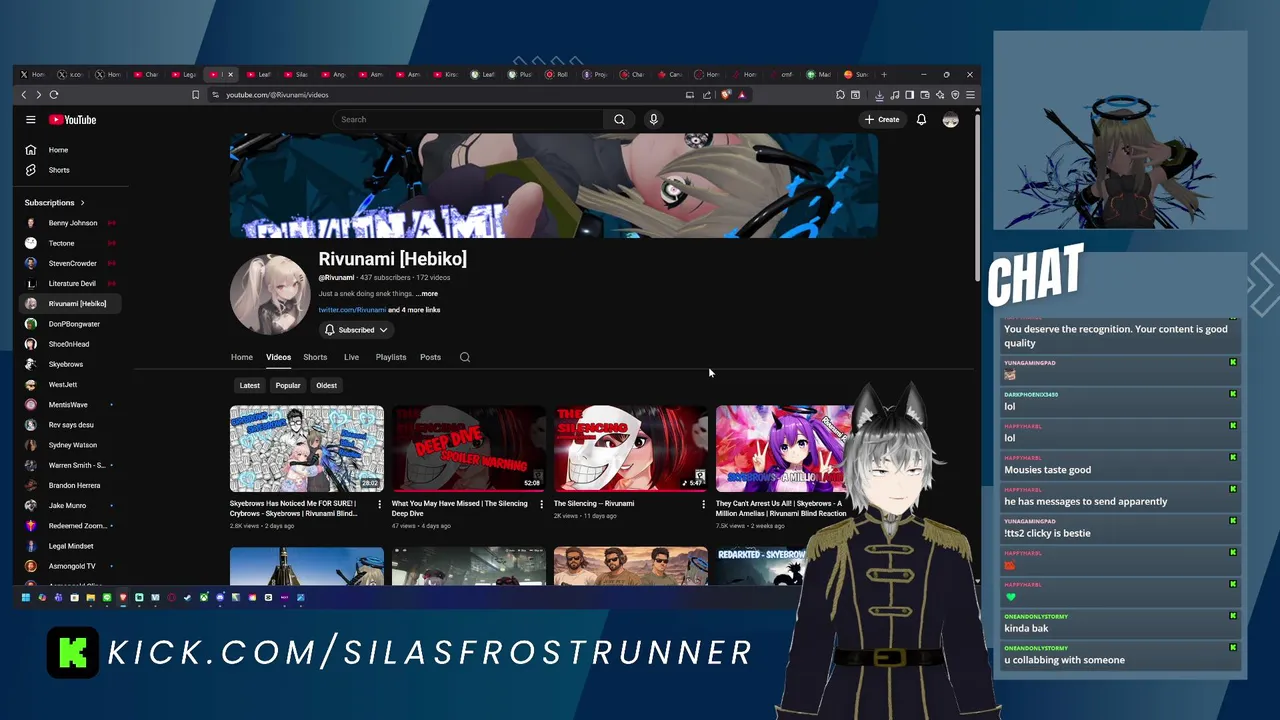This screenshot has height=720, width=1280.
Task: Open browser downloads icon
Action: coord(879,95)
